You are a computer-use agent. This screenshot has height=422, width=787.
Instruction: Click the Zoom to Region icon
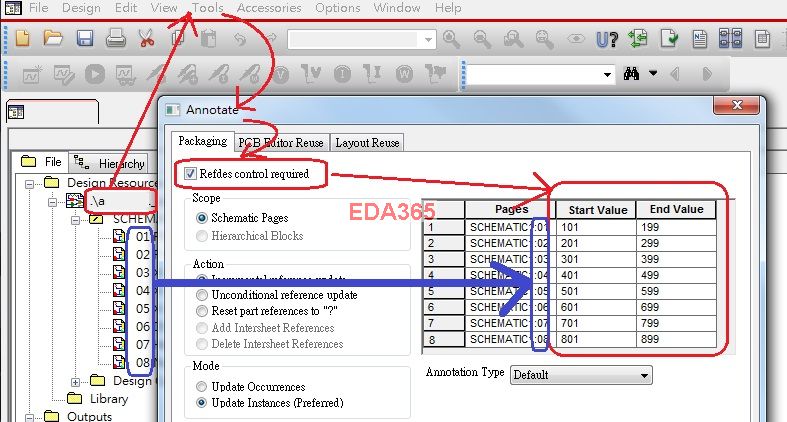[x=513, y=39]
